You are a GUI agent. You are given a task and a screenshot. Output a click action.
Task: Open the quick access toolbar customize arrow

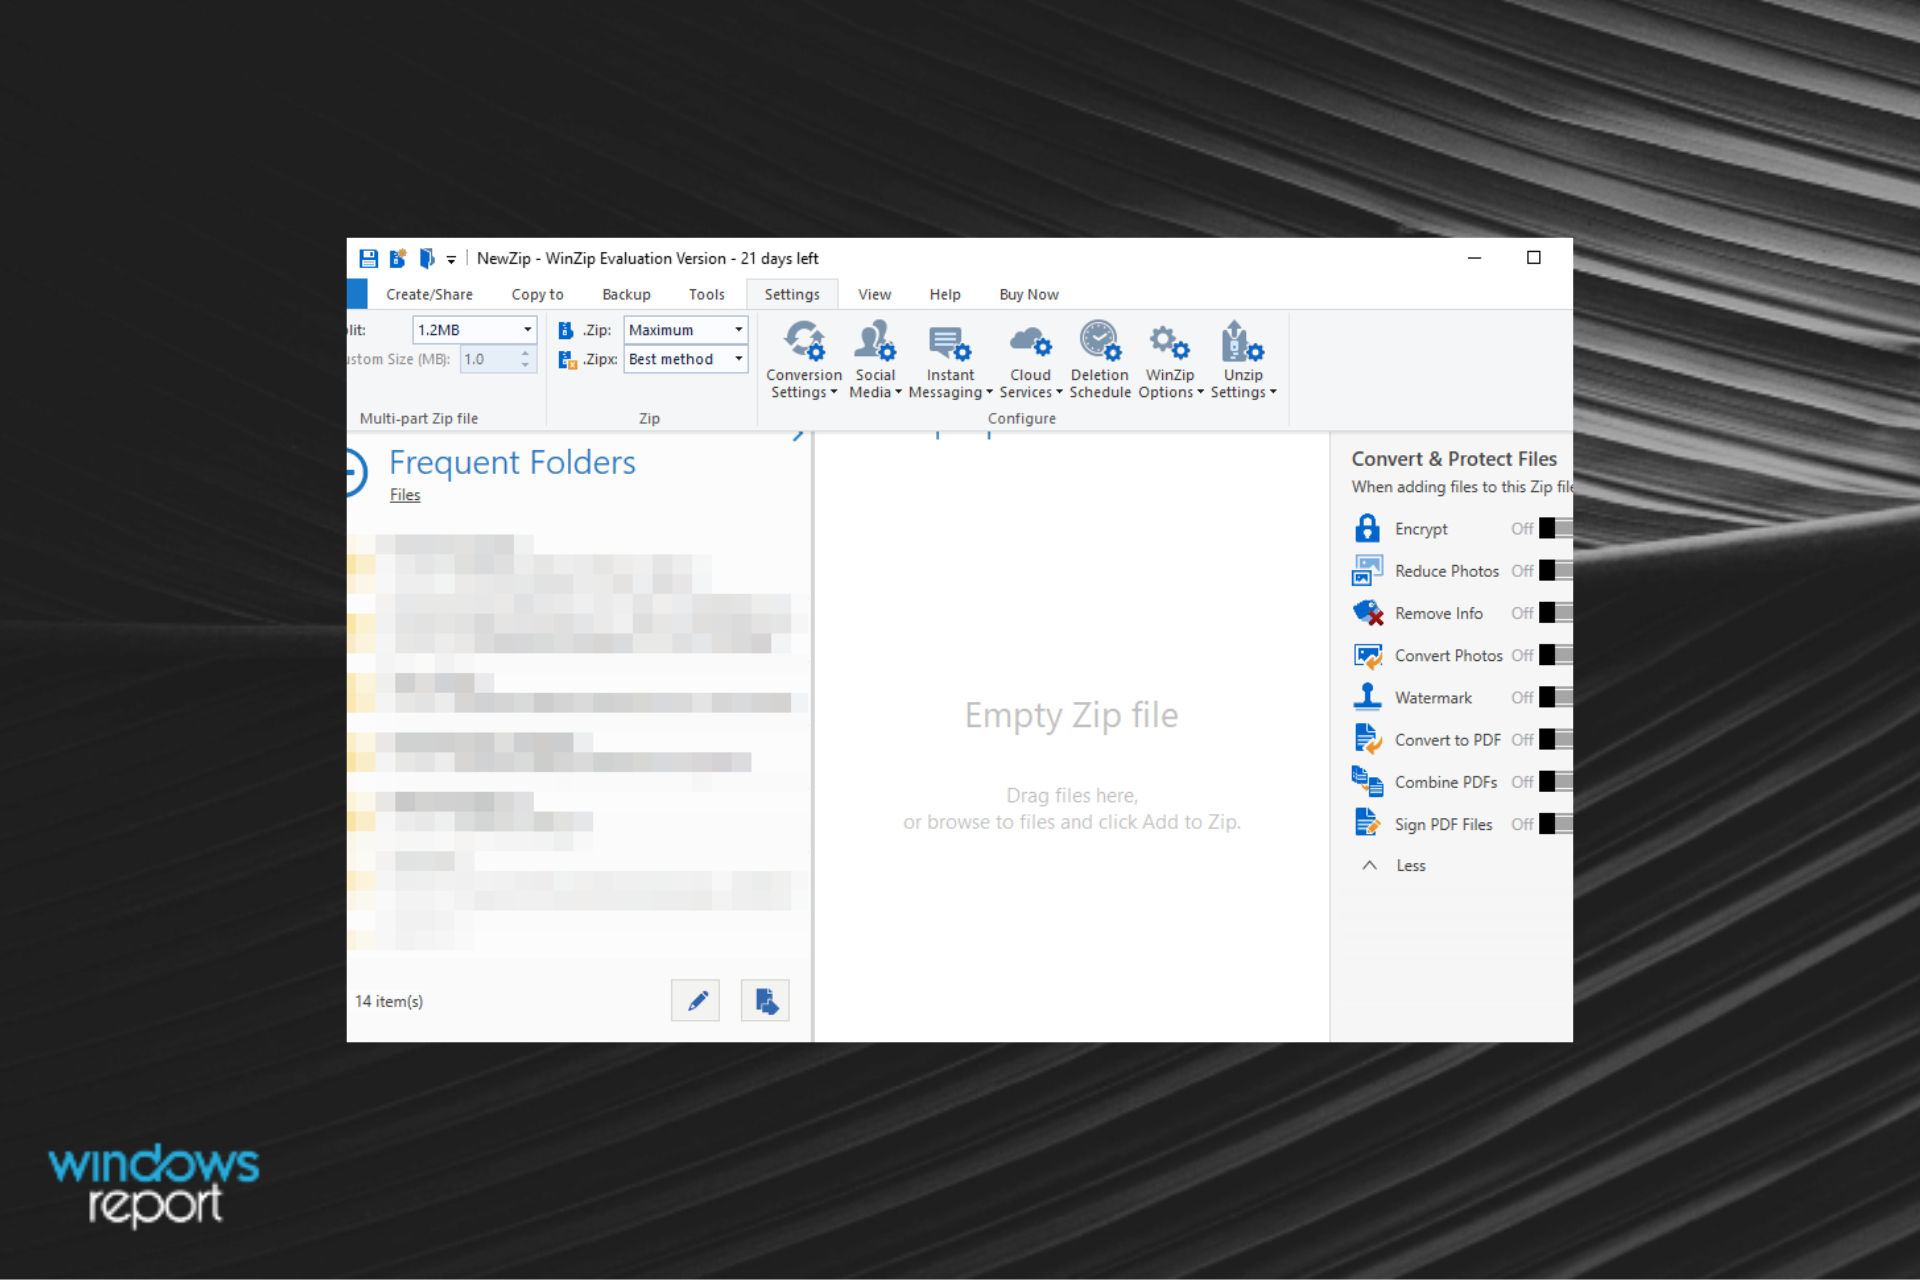click(451, 260)
